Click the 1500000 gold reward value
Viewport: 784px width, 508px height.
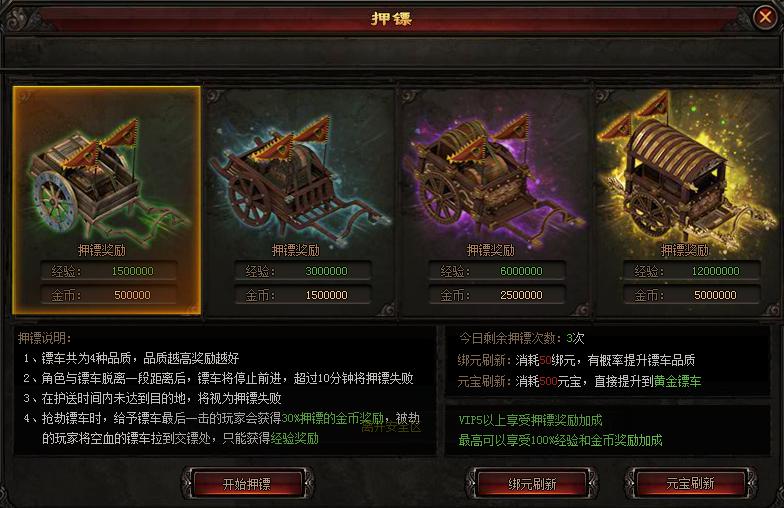point(326,295)
